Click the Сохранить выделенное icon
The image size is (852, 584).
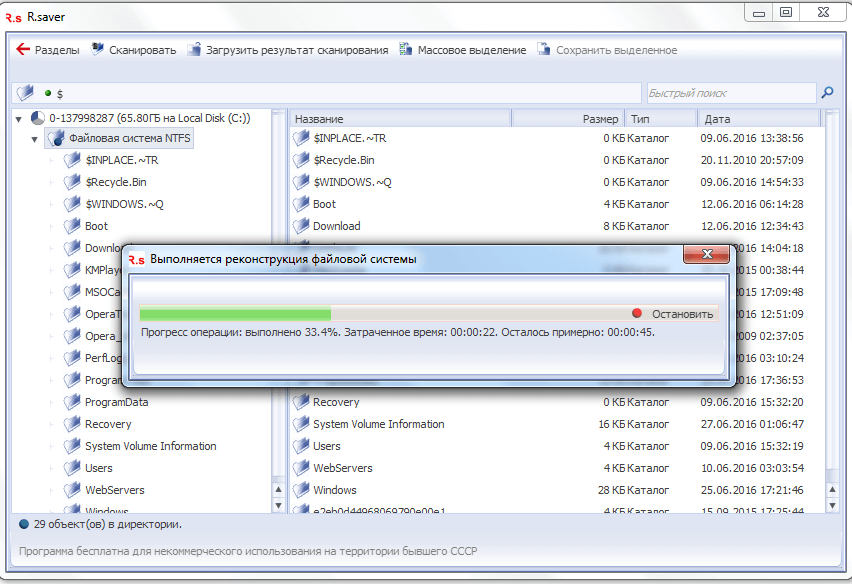544,49
